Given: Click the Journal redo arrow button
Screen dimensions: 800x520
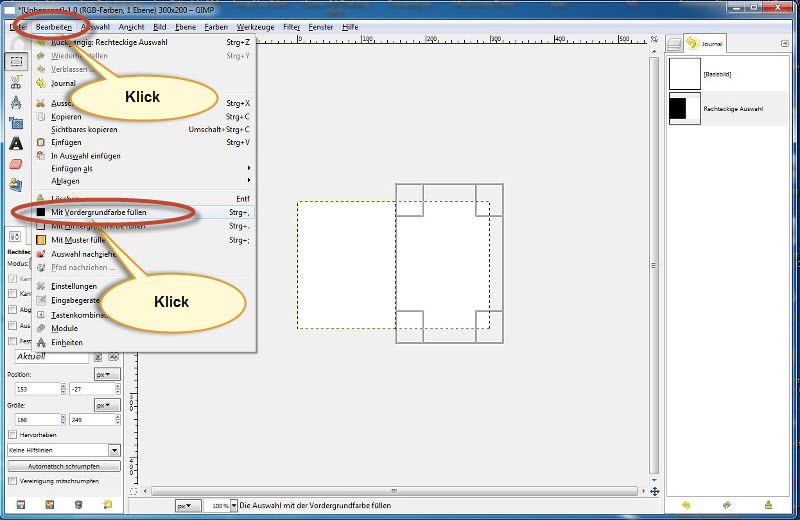Looking at the screenshot, I should pos(727,505).
